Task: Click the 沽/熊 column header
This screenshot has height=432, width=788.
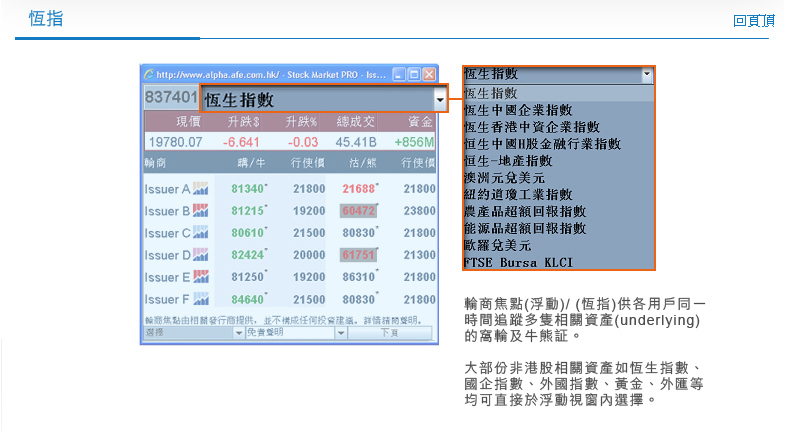Action: [x=363, y=163]
